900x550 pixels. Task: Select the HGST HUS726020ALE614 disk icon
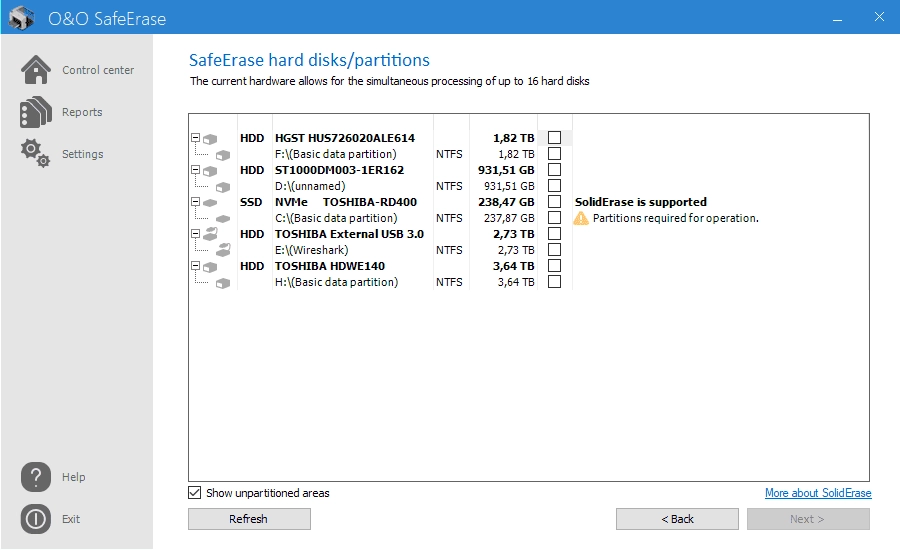pos(210,139)
